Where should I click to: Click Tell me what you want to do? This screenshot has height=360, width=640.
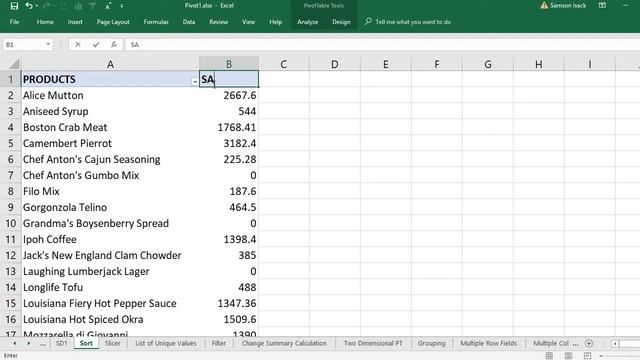click(413, 22)
